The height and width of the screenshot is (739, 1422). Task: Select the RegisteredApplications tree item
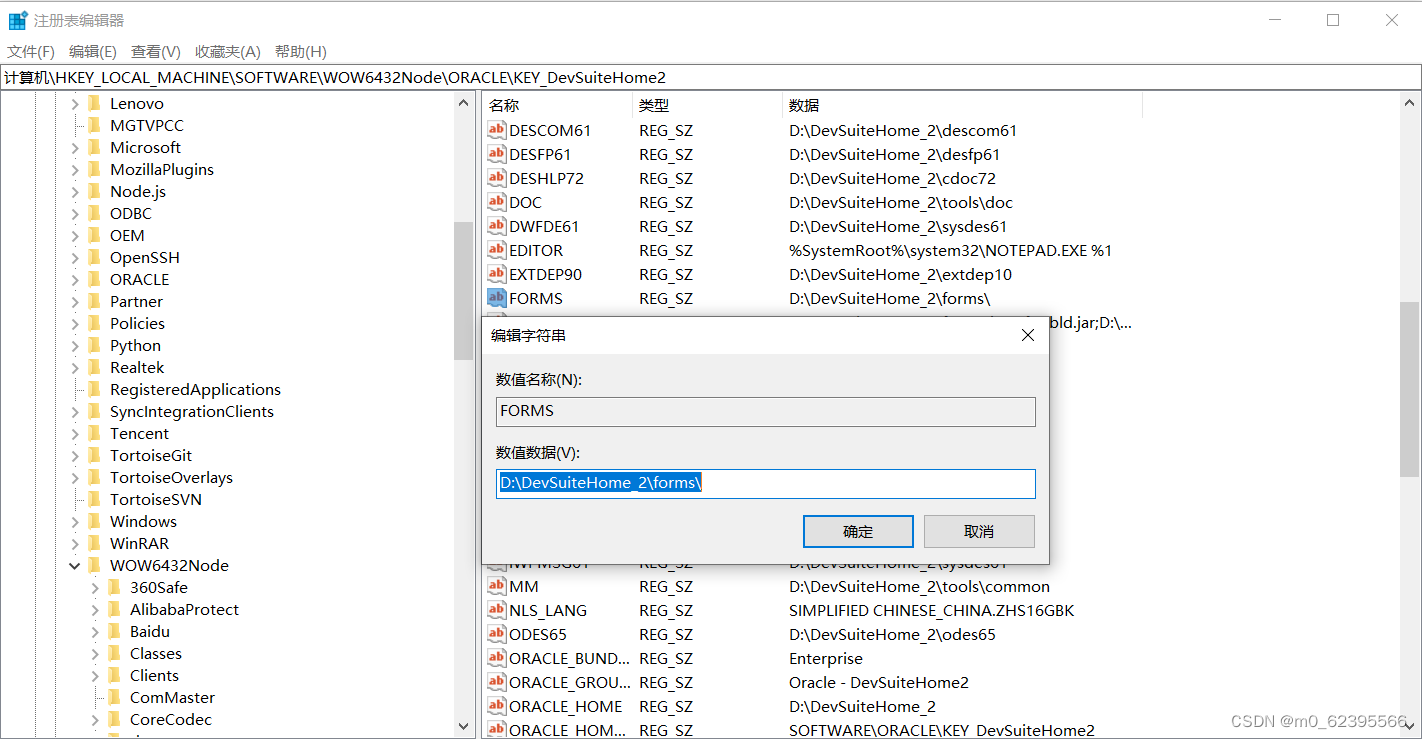point(195,389)
